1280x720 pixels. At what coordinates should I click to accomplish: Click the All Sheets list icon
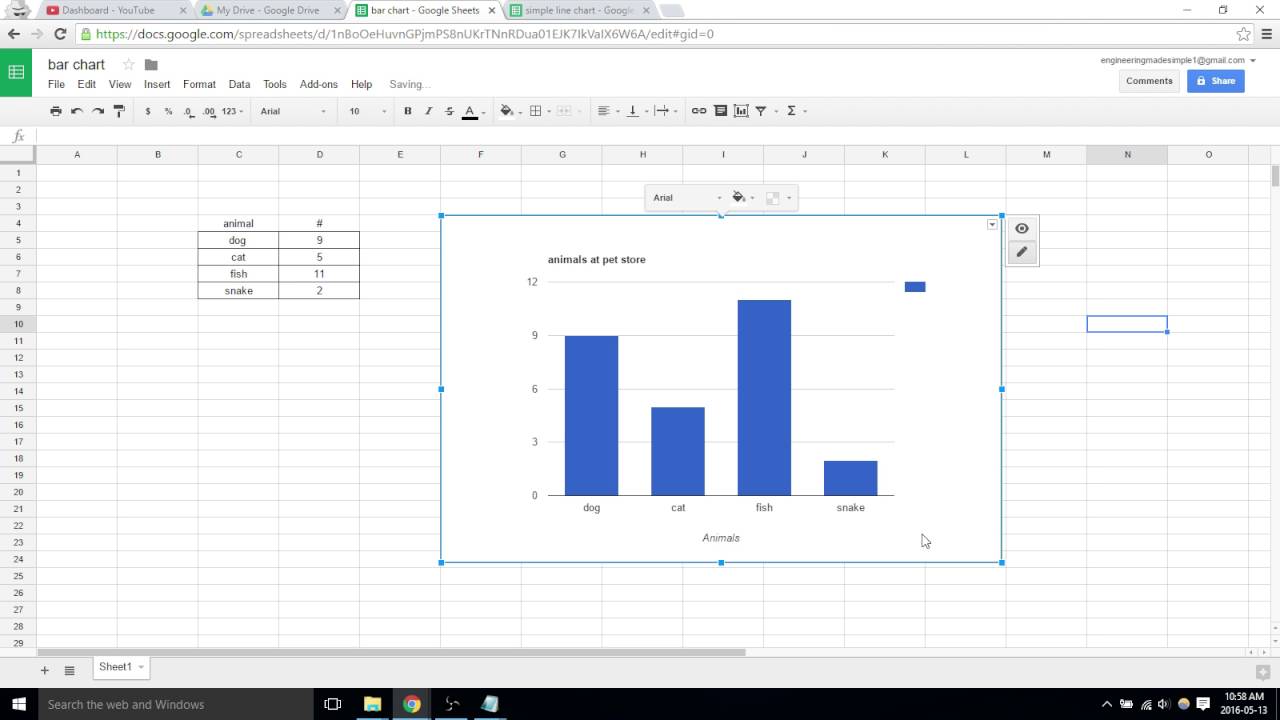coord(69,670)
